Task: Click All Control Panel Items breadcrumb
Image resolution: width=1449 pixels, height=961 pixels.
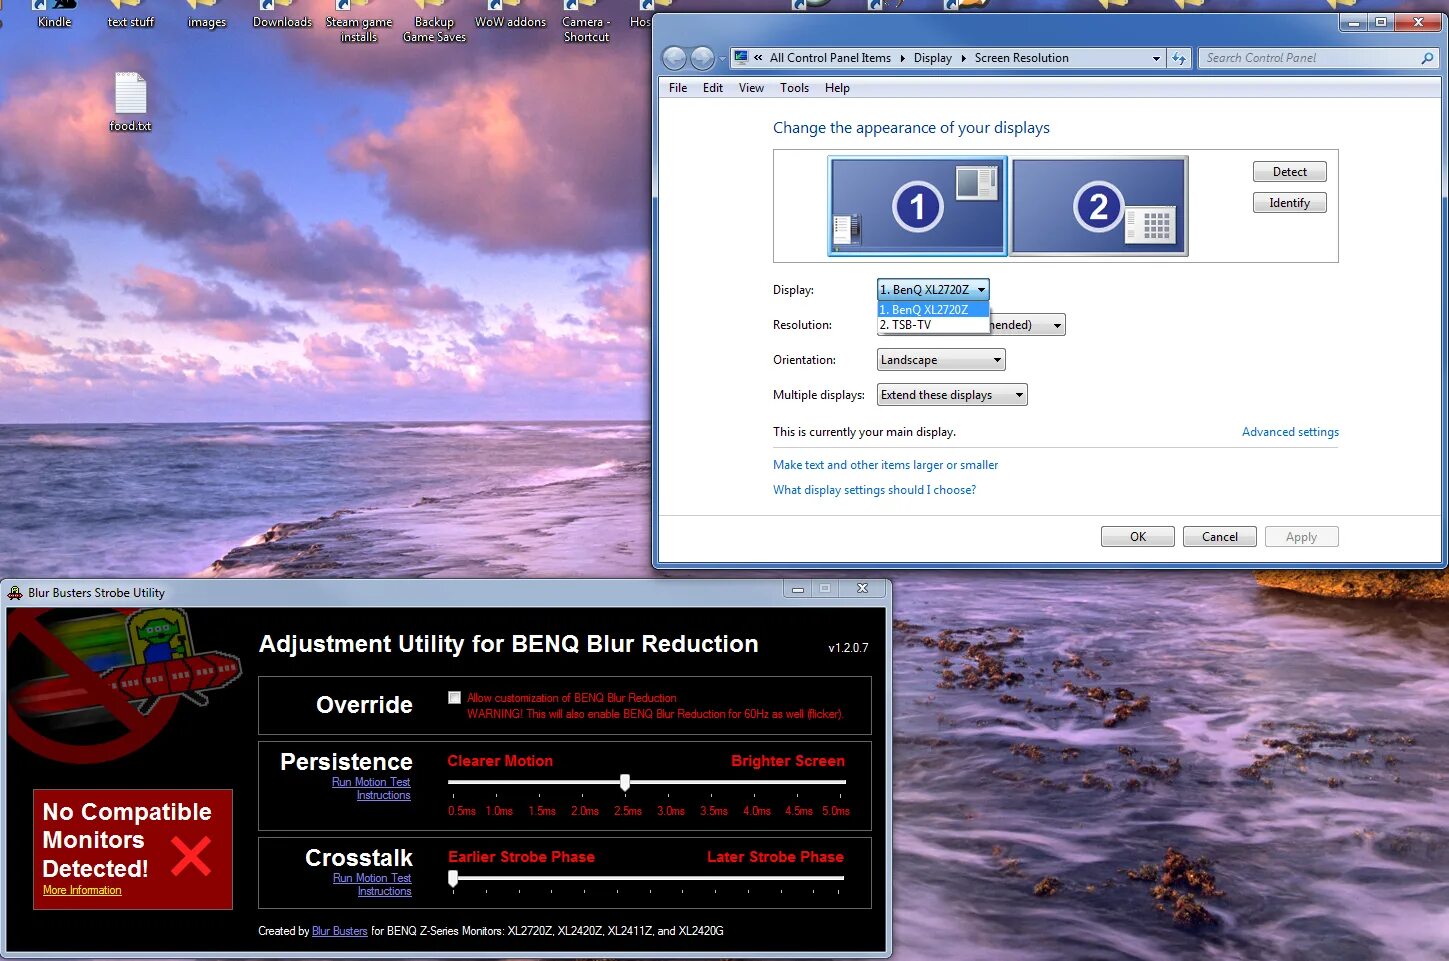Action: [830, 58]
